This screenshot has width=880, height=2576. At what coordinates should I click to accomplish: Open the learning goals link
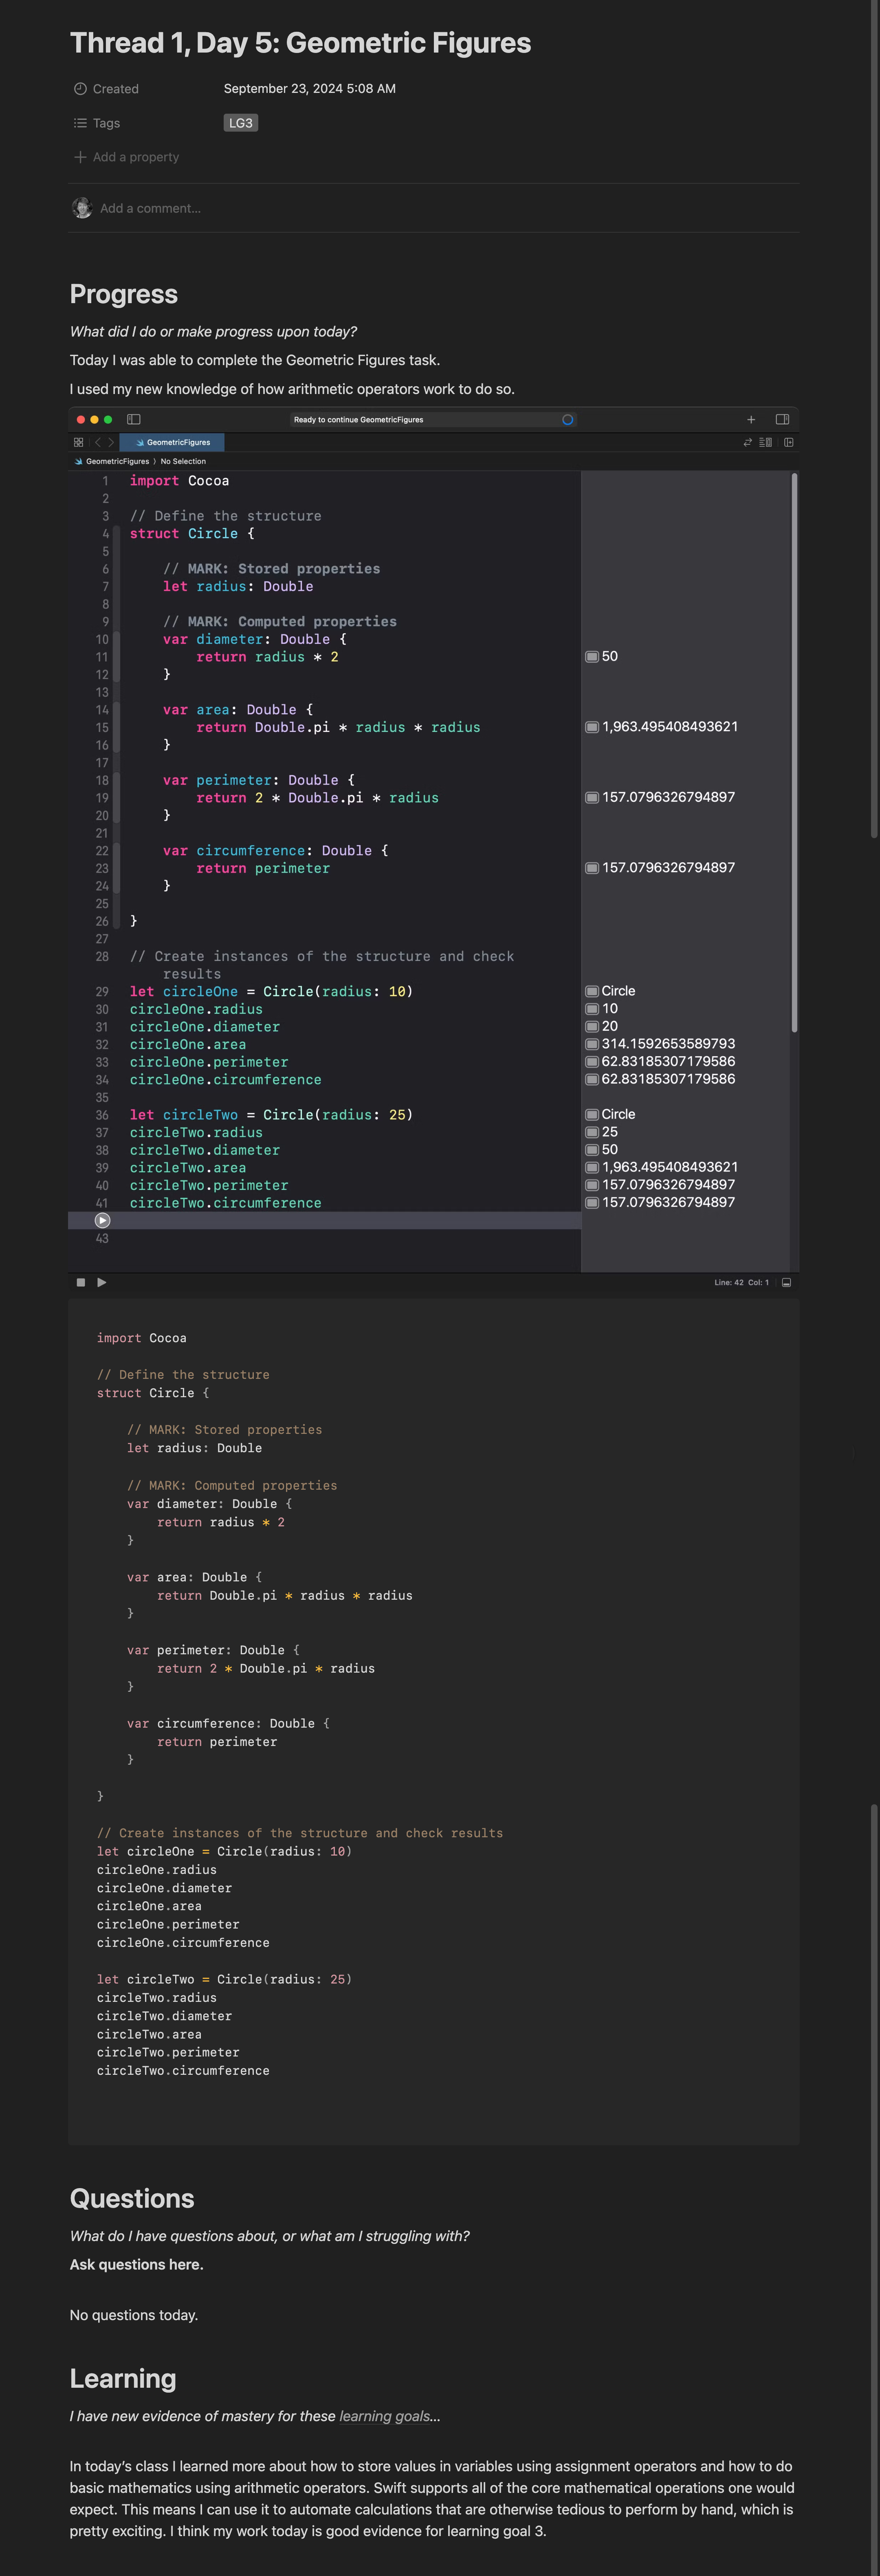click(x=384, y=2416)
